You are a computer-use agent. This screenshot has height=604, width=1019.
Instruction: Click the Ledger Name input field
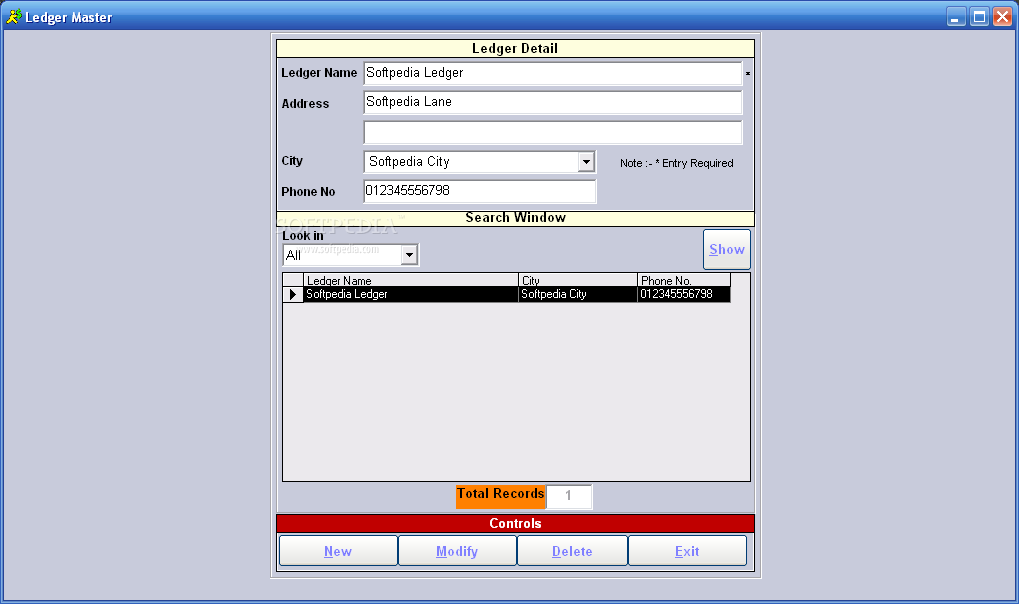(x=552, y=73)
